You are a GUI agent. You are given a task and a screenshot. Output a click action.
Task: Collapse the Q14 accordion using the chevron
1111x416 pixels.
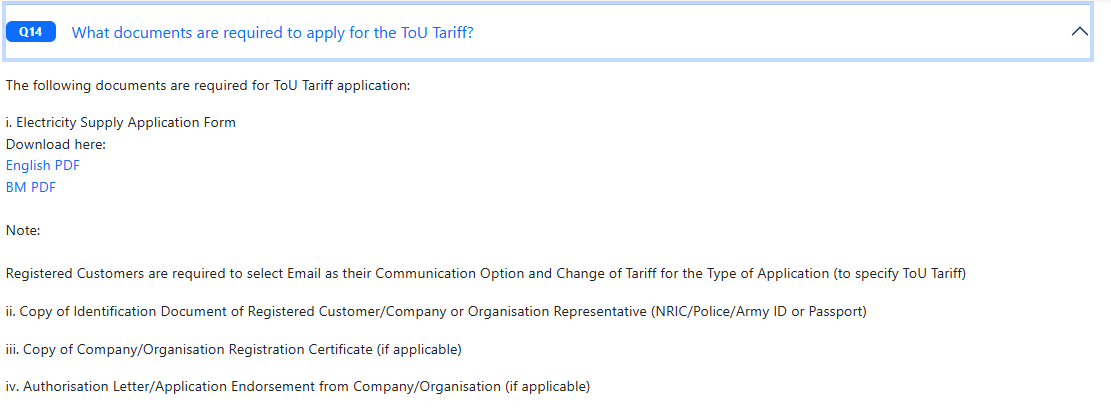pyautogui.click(x=1080, y=32)
